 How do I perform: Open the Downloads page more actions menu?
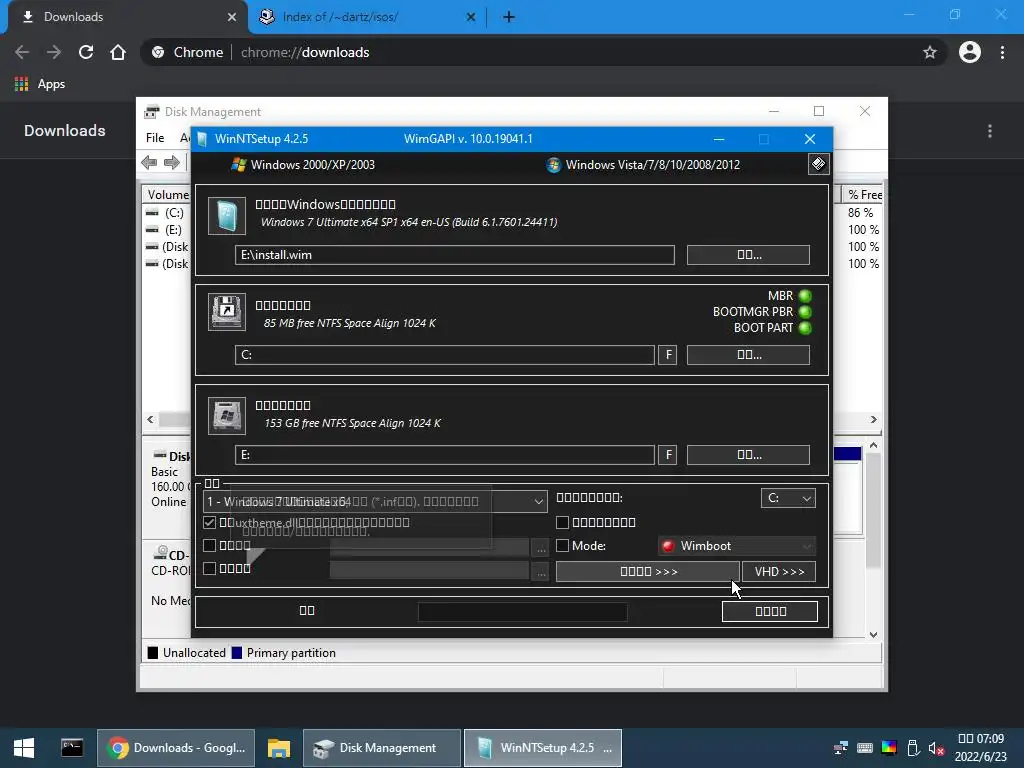990,131
